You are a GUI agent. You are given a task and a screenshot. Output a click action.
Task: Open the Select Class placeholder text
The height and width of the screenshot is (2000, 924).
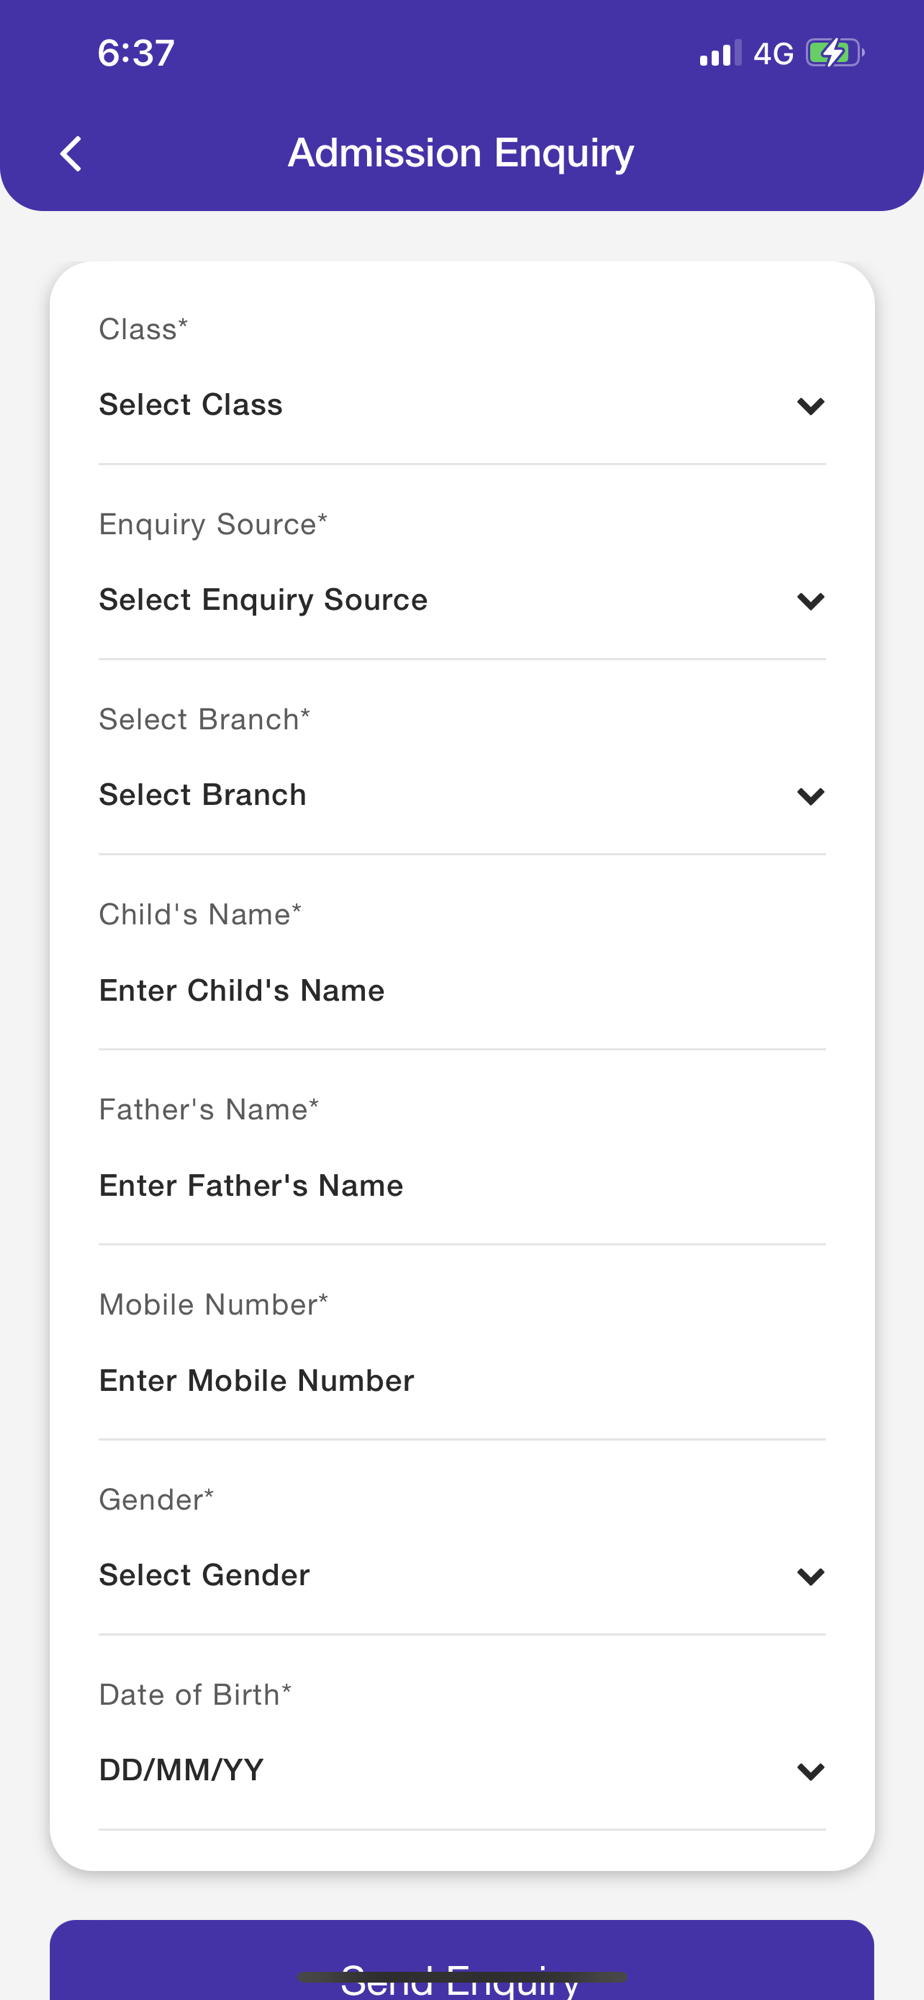[x=191, y=405]
